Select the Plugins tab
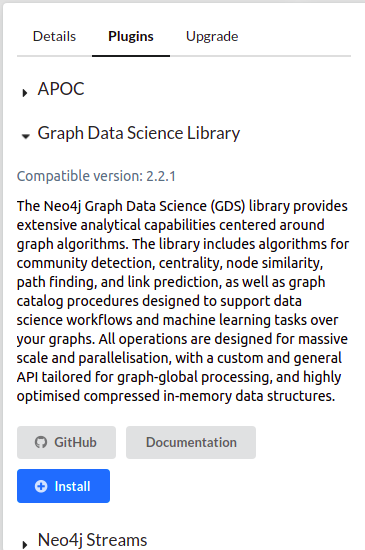Screen dimensions: 365x550 (131, 36)
